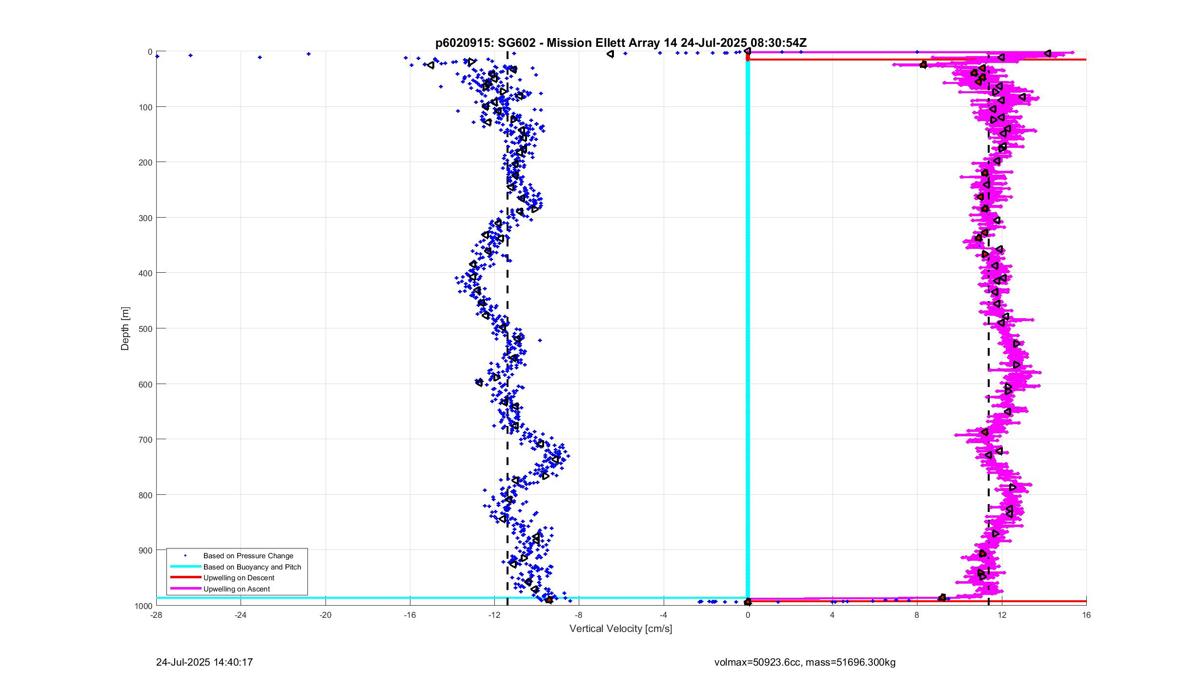
Task: Click depth axis tick label '200'
Action: [x=144, y=162]
